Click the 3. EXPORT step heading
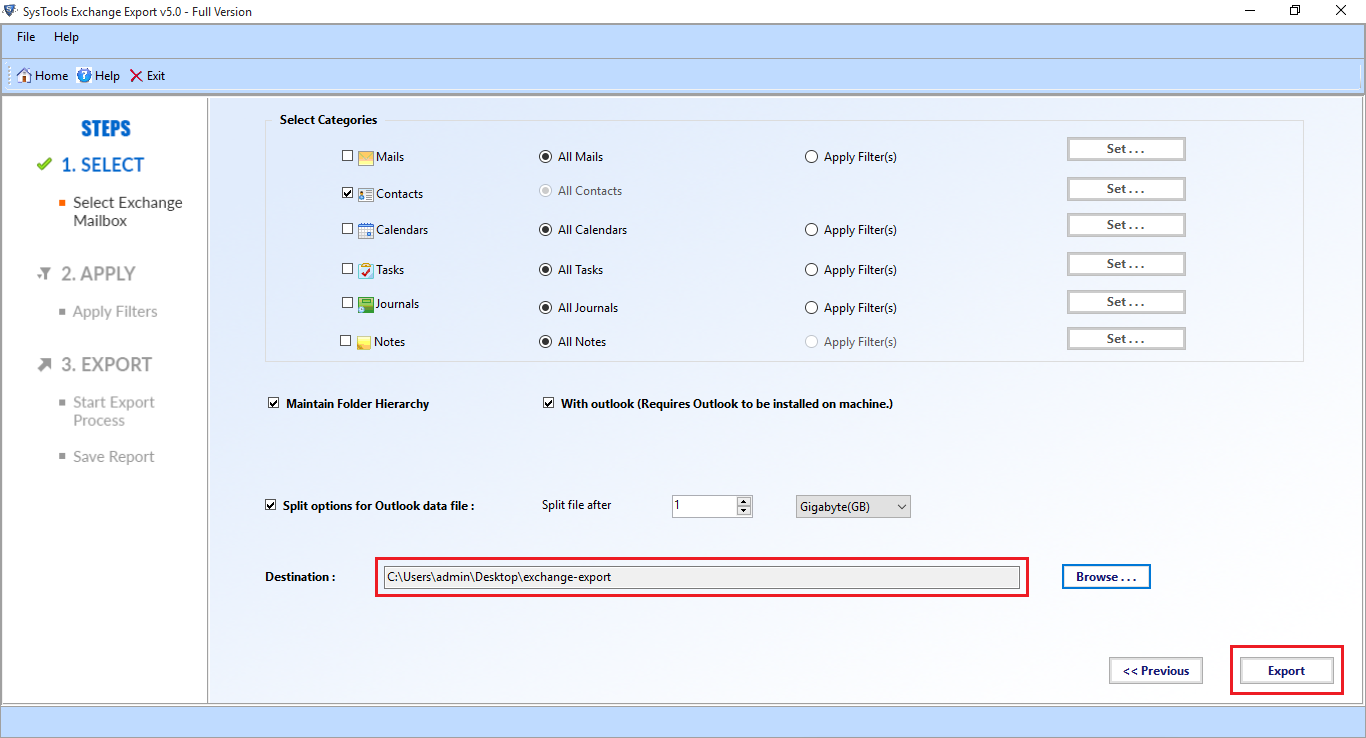This screenshot has width=1366, height=738. (106, 365)
